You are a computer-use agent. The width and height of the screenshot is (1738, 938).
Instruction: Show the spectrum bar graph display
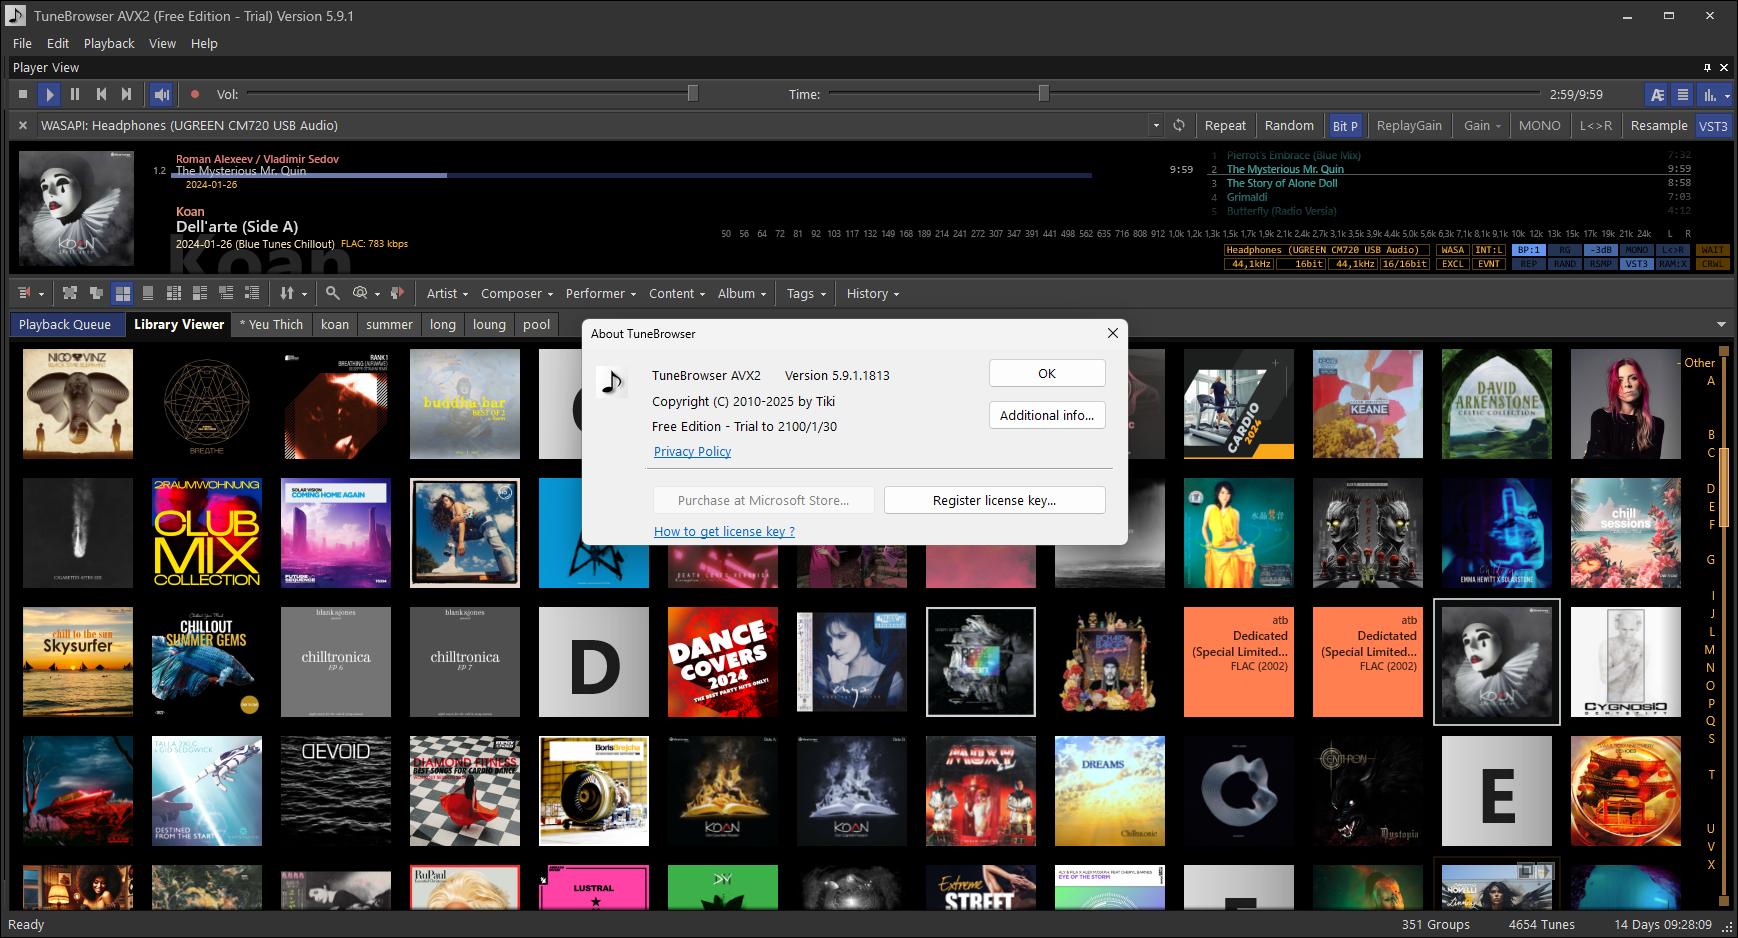(x=1711, y=94)
